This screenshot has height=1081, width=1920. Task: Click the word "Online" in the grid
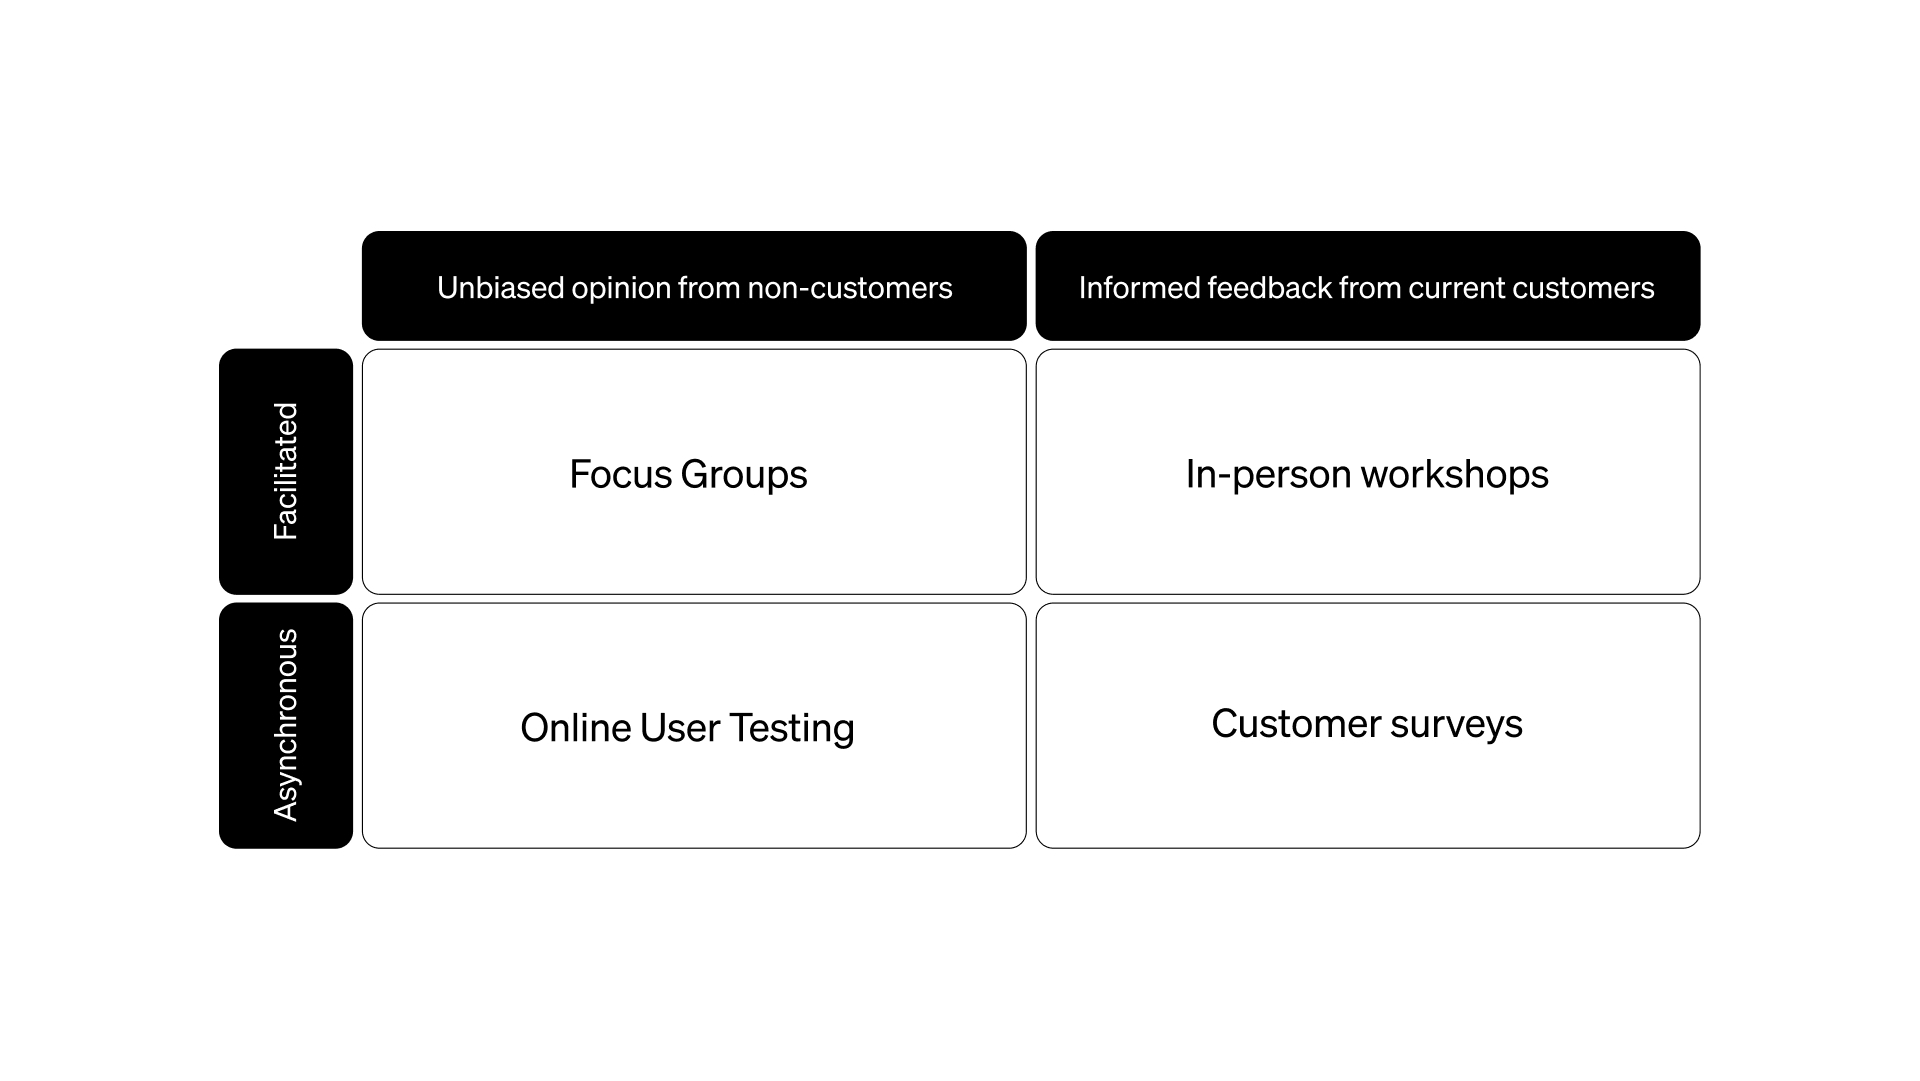coord(576,728)
